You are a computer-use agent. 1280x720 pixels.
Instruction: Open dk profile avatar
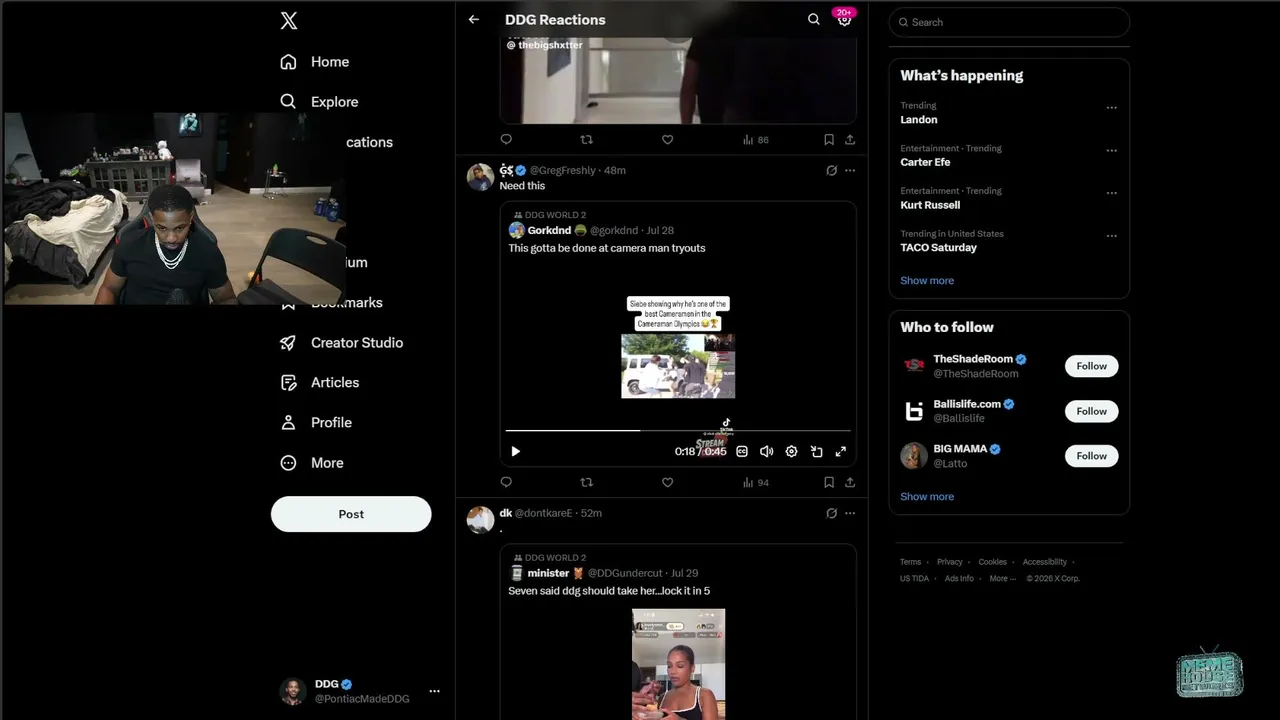[480, 520]
